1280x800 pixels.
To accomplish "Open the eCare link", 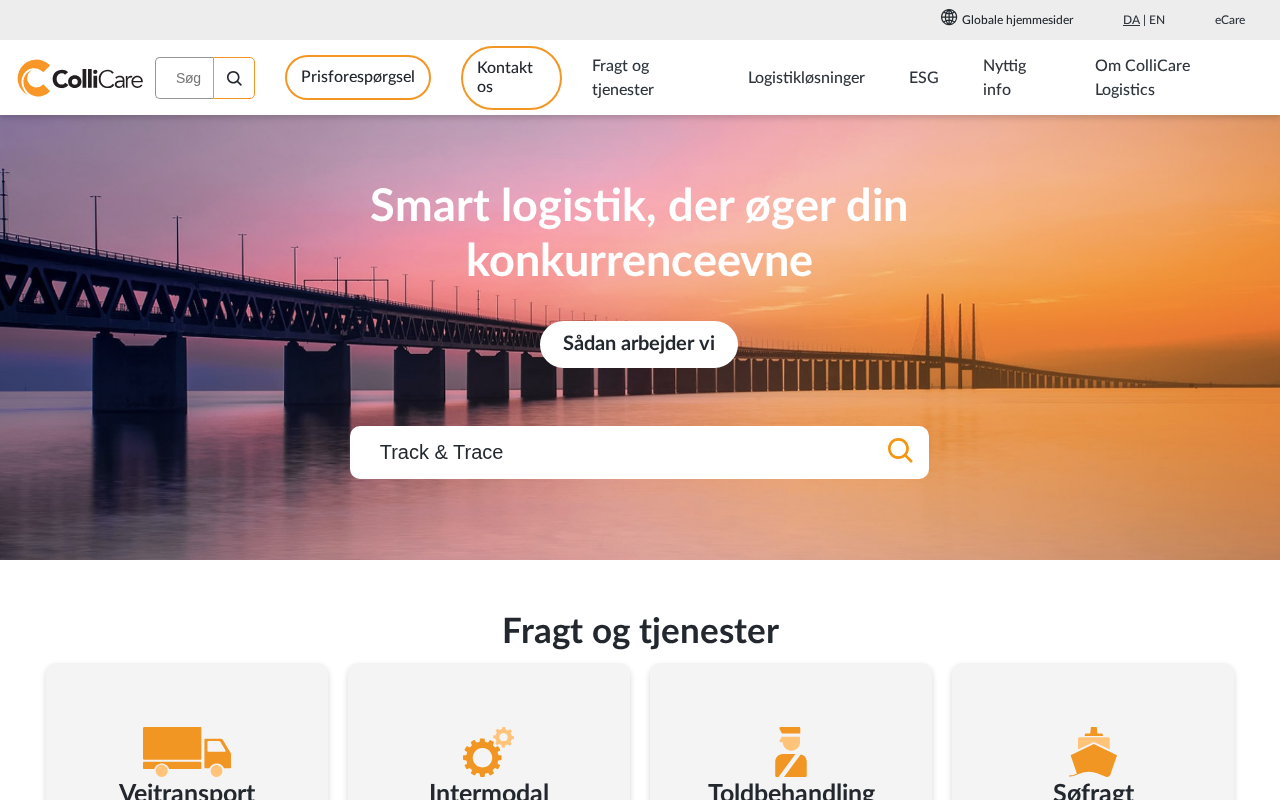I will pyautogui.click(x=1230, y=20).
